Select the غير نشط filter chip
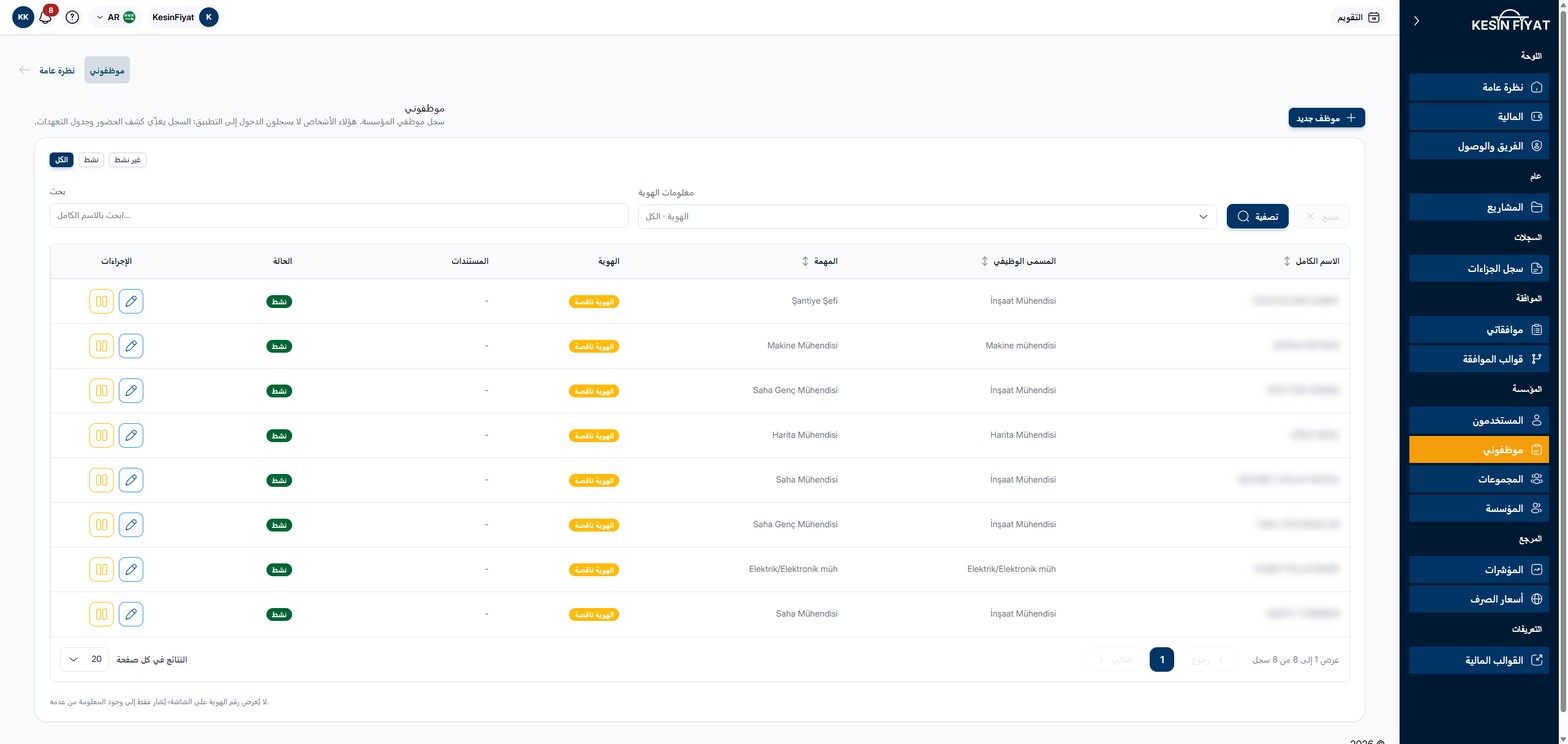This screenshot has height=744, width=1568. (127, 160)
